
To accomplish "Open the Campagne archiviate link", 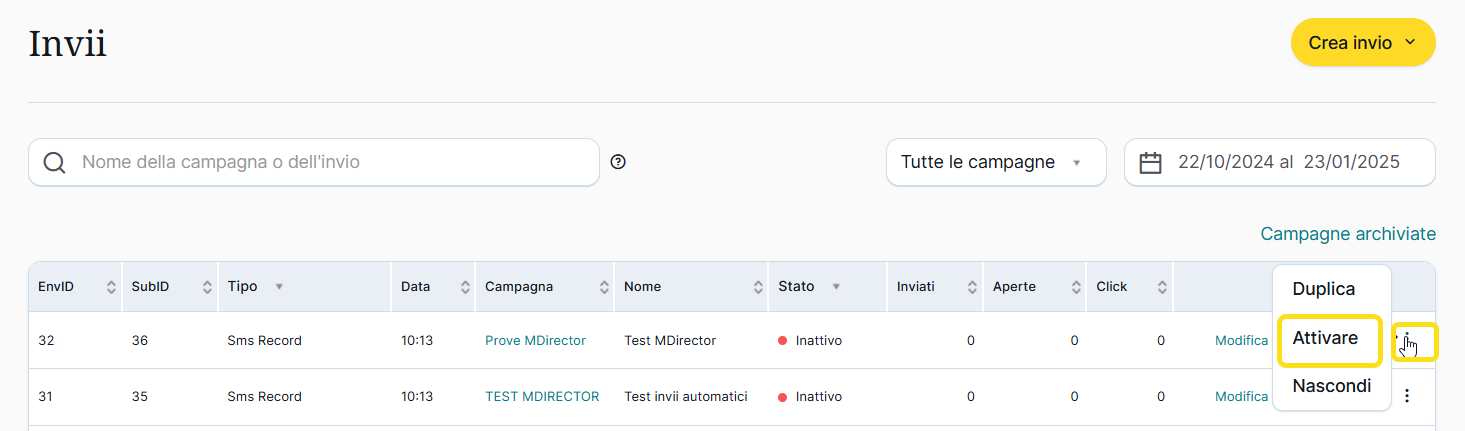I will click(1347, 234).
